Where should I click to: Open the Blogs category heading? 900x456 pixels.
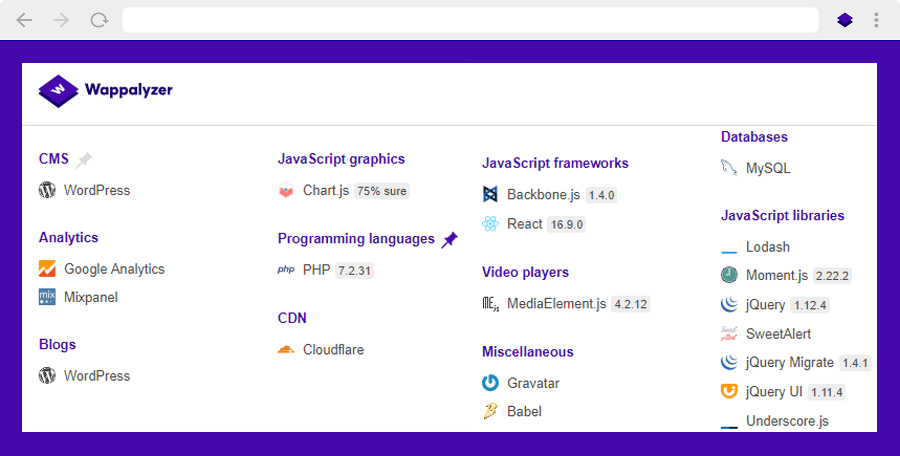57,344
